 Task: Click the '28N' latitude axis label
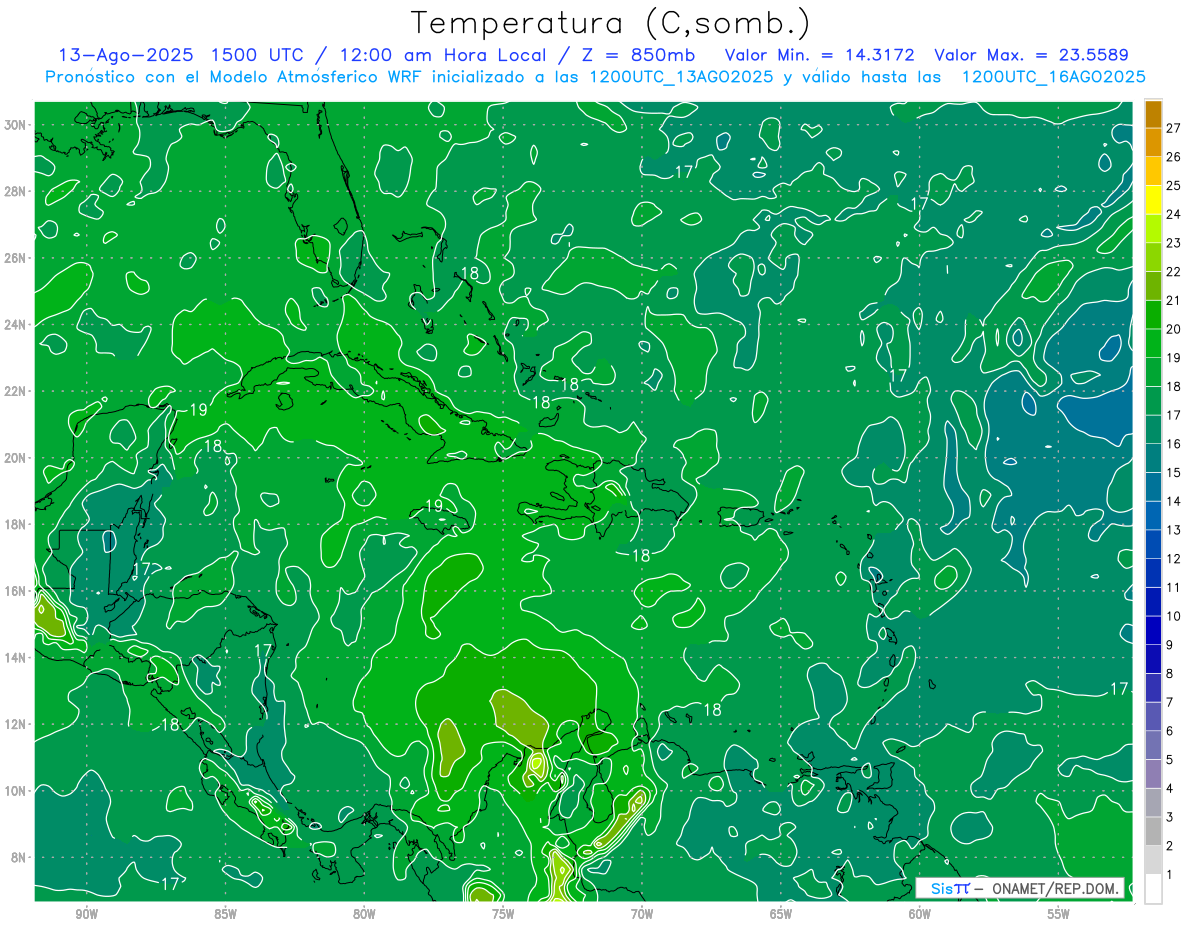(x=15, y=191)
